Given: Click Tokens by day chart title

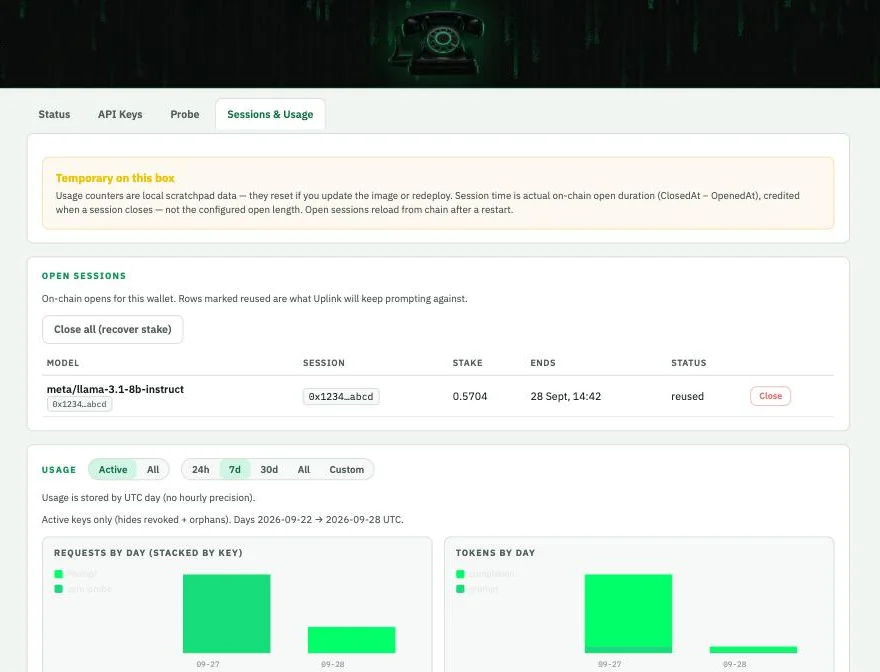Looking at the screenshot, I should (x=495, y=553).
